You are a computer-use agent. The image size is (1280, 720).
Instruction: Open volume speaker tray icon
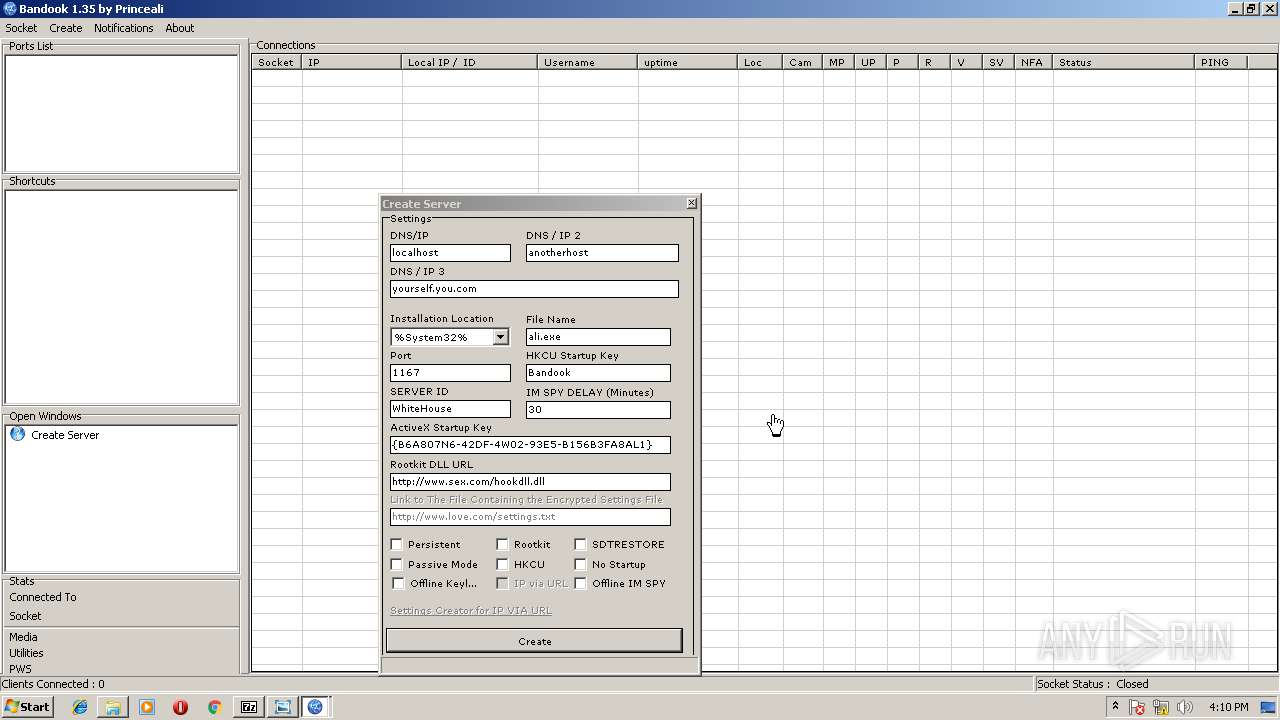click(1185, 707)
